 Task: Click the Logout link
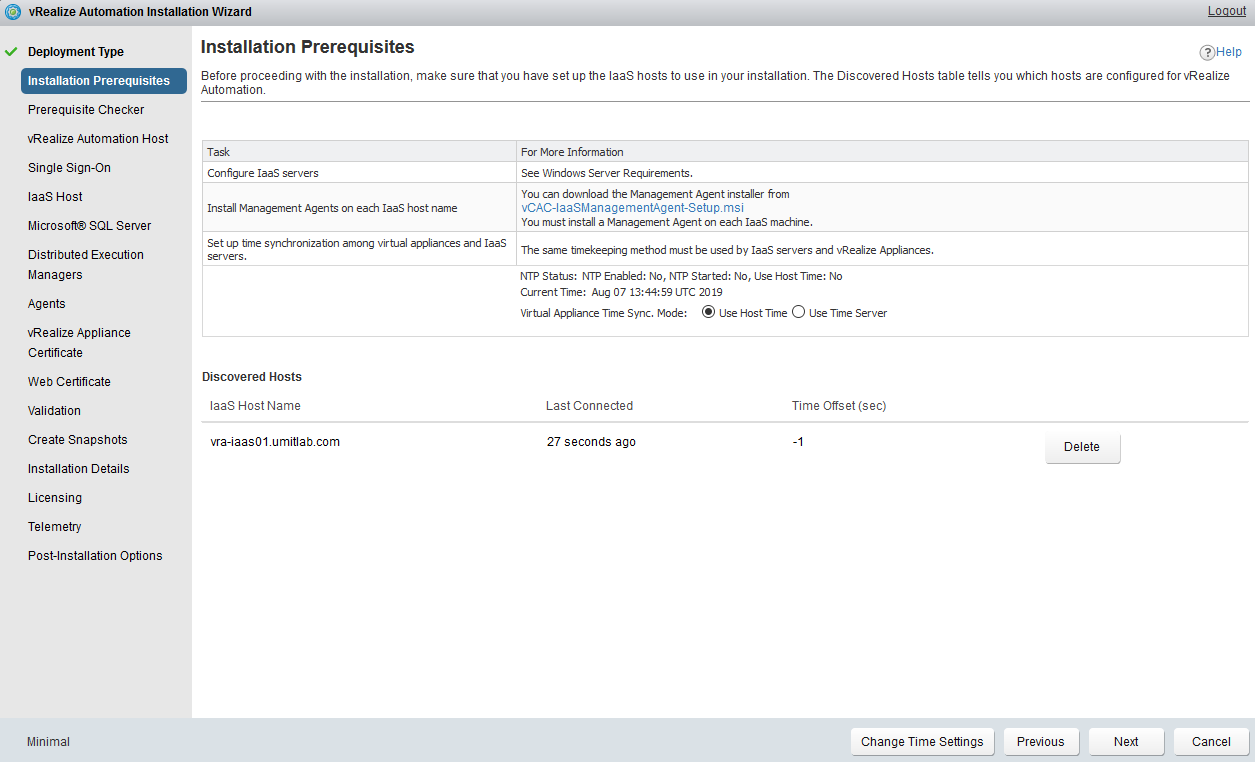pyautogui.click(x=1226, y=11)
